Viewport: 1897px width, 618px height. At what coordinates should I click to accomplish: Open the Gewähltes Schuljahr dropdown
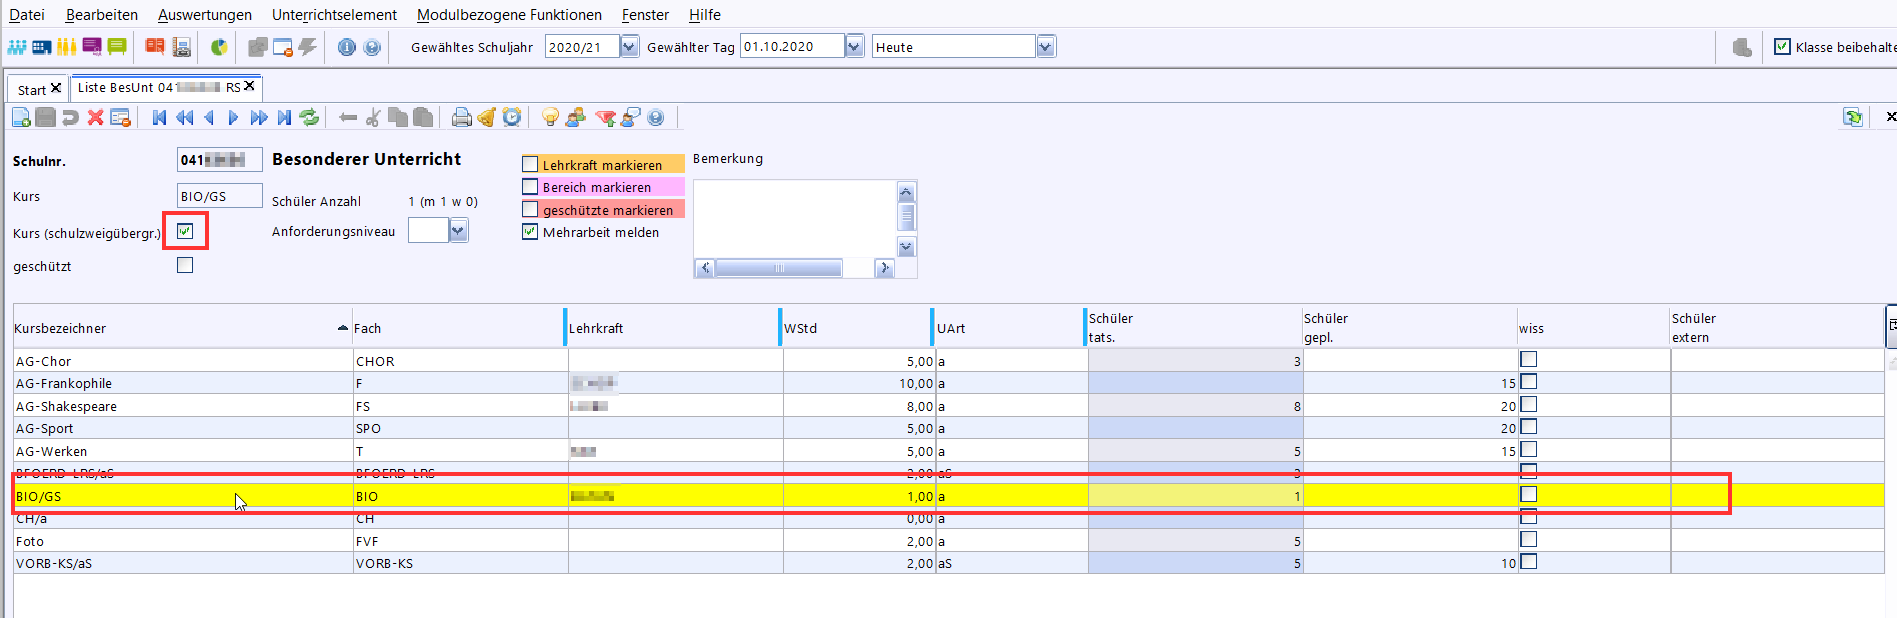[x=629, y=47]
